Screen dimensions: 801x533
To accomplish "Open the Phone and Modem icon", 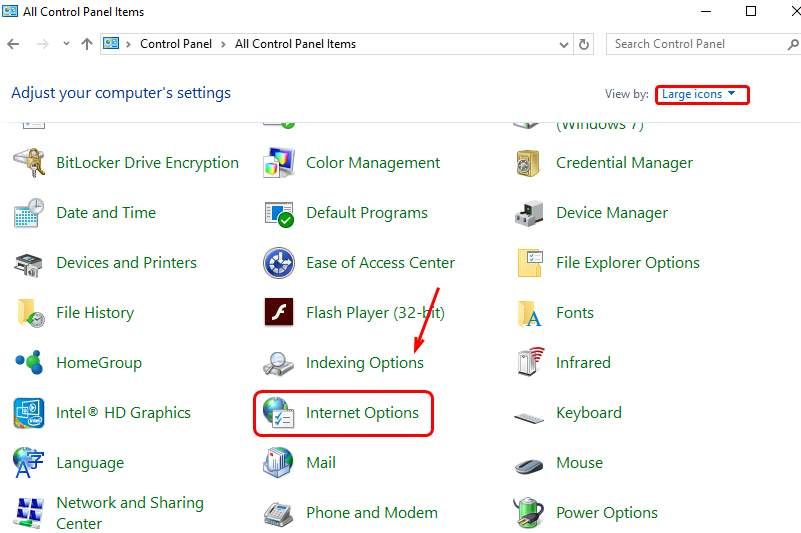I will [x=278, y=515].
